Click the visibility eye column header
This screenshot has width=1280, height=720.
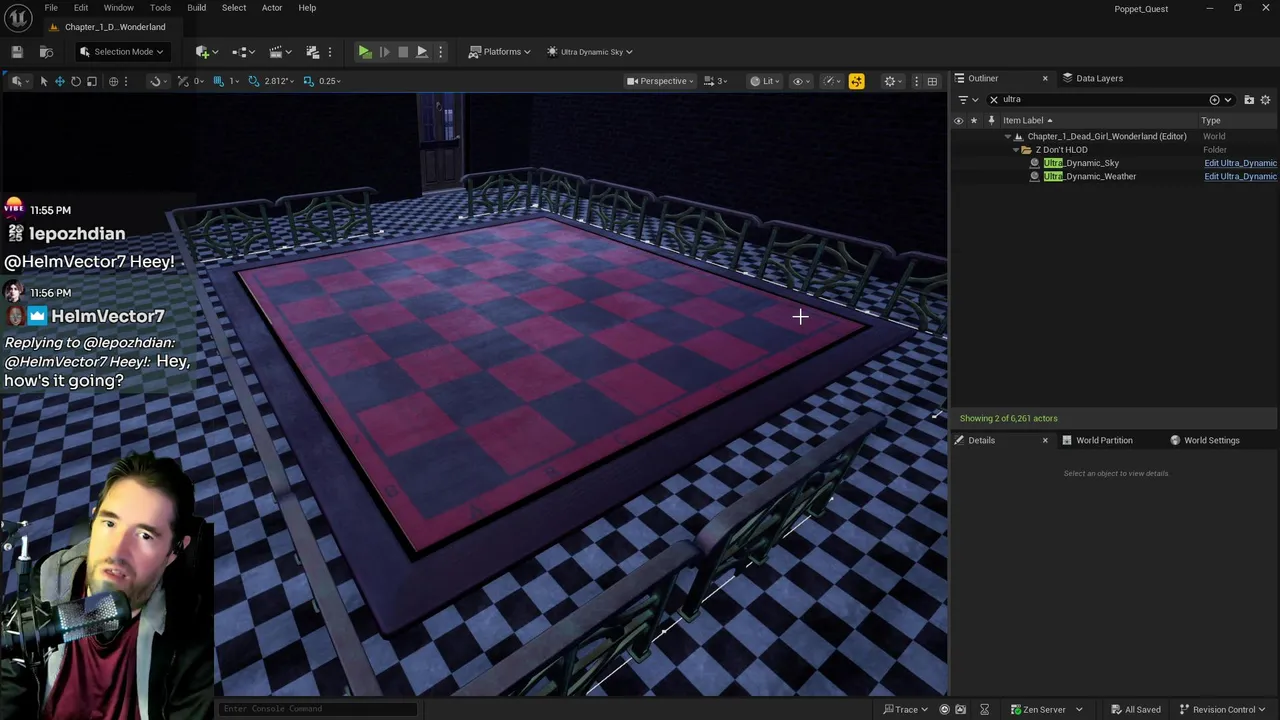pos(958,120)
